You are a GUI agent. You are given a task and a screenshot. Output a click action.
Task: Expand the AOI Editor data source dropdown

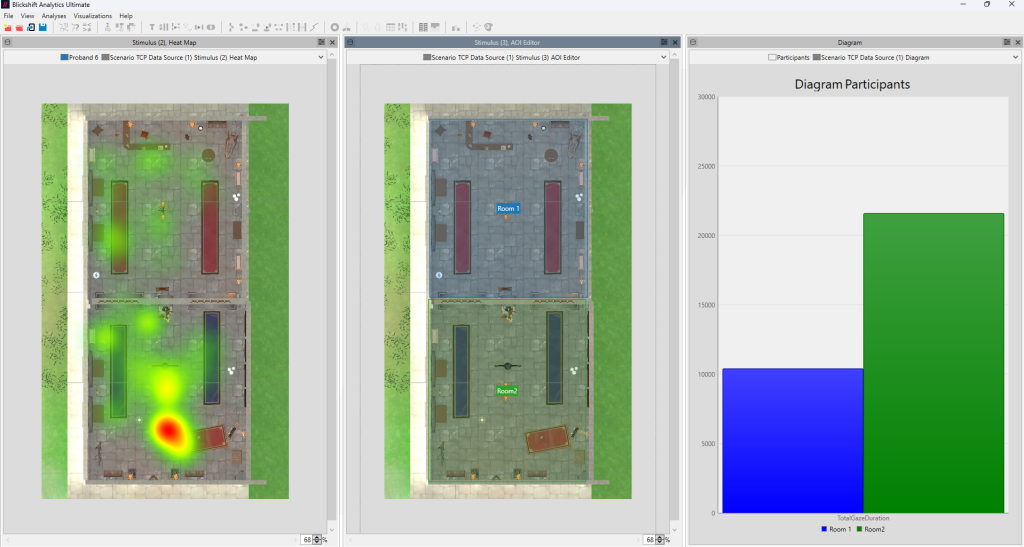[x=663, y=58]
